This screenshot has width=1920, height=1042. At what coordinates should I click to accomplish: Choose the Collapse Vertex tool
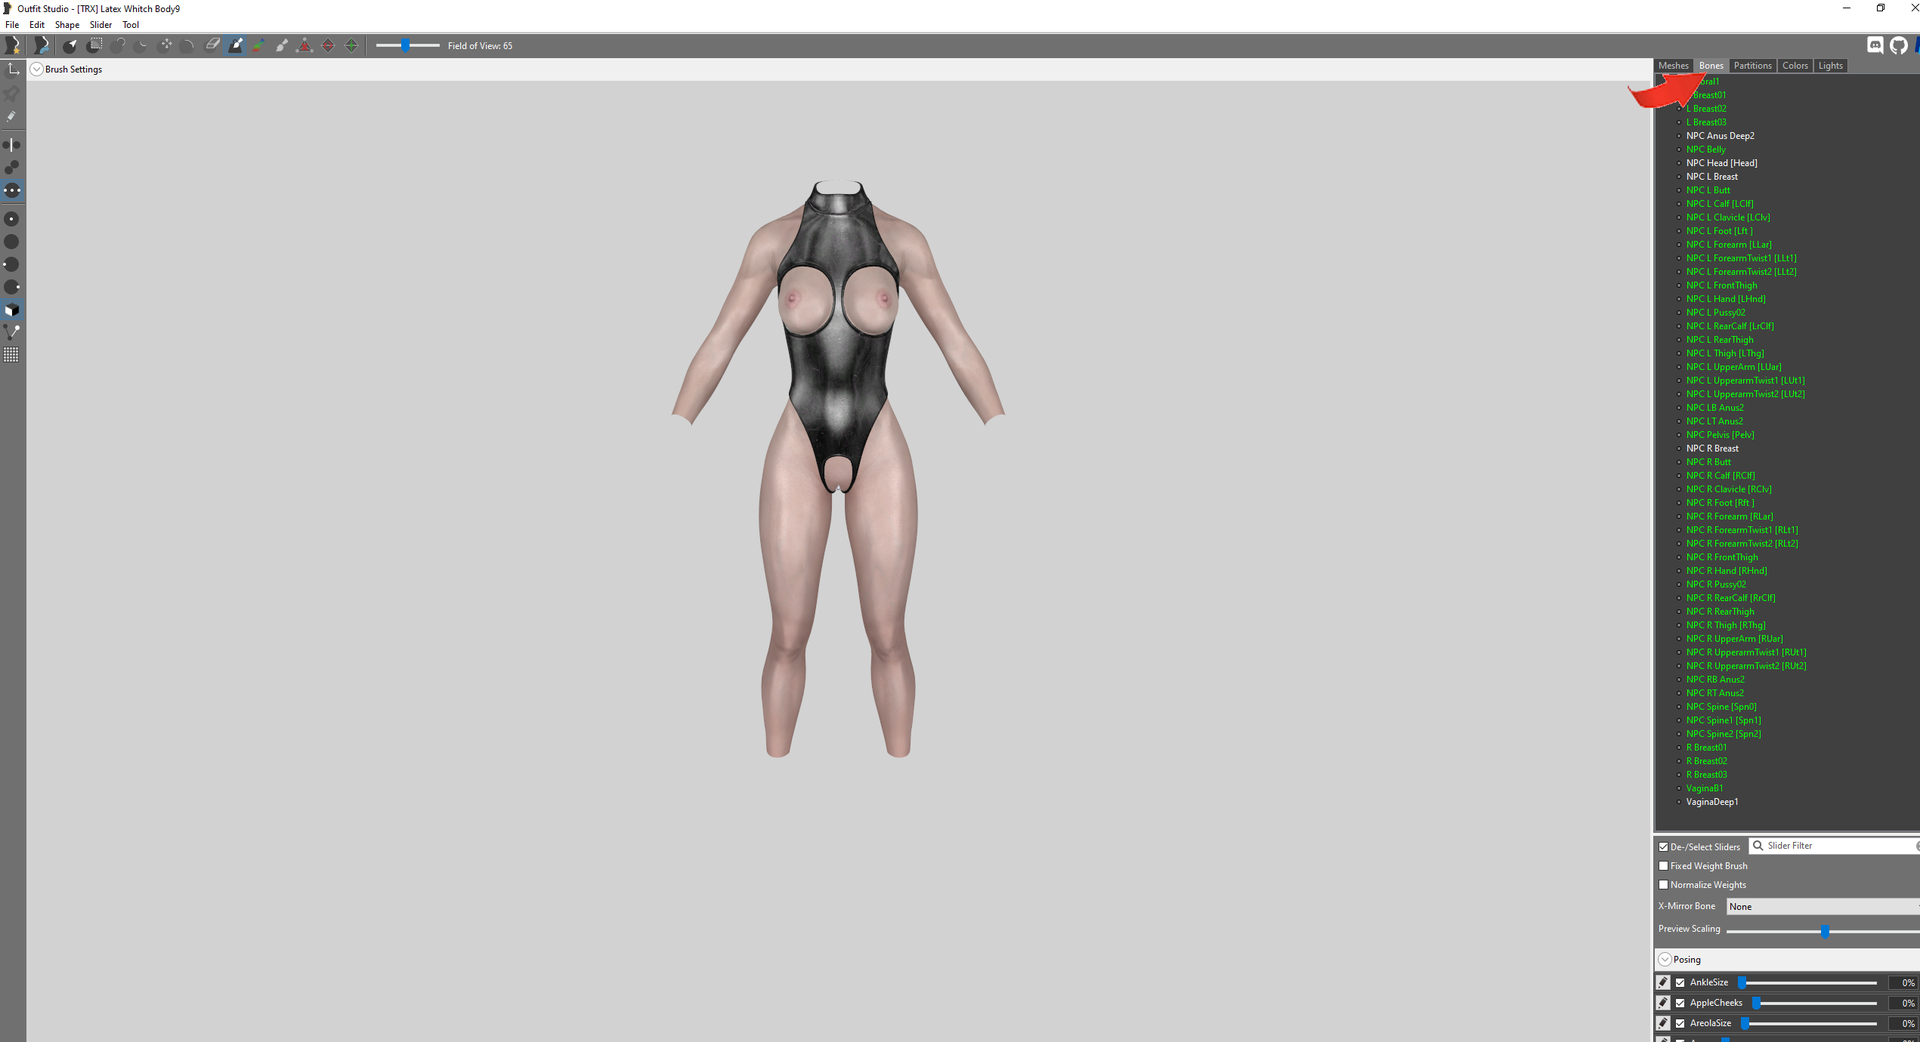click(305, 45)
